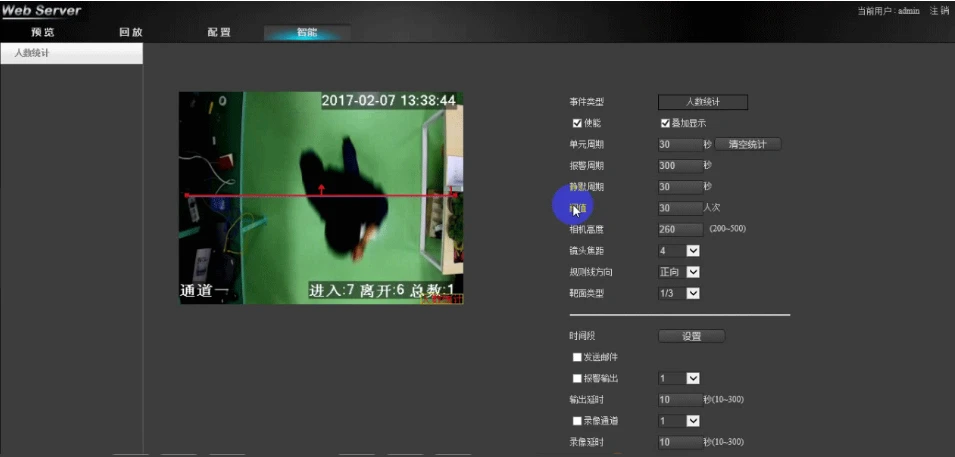955x457 pixels.
Task: Expand the 镜头焦距 (Lens focal length) dropdown
Action: click(x=692, y=251)
